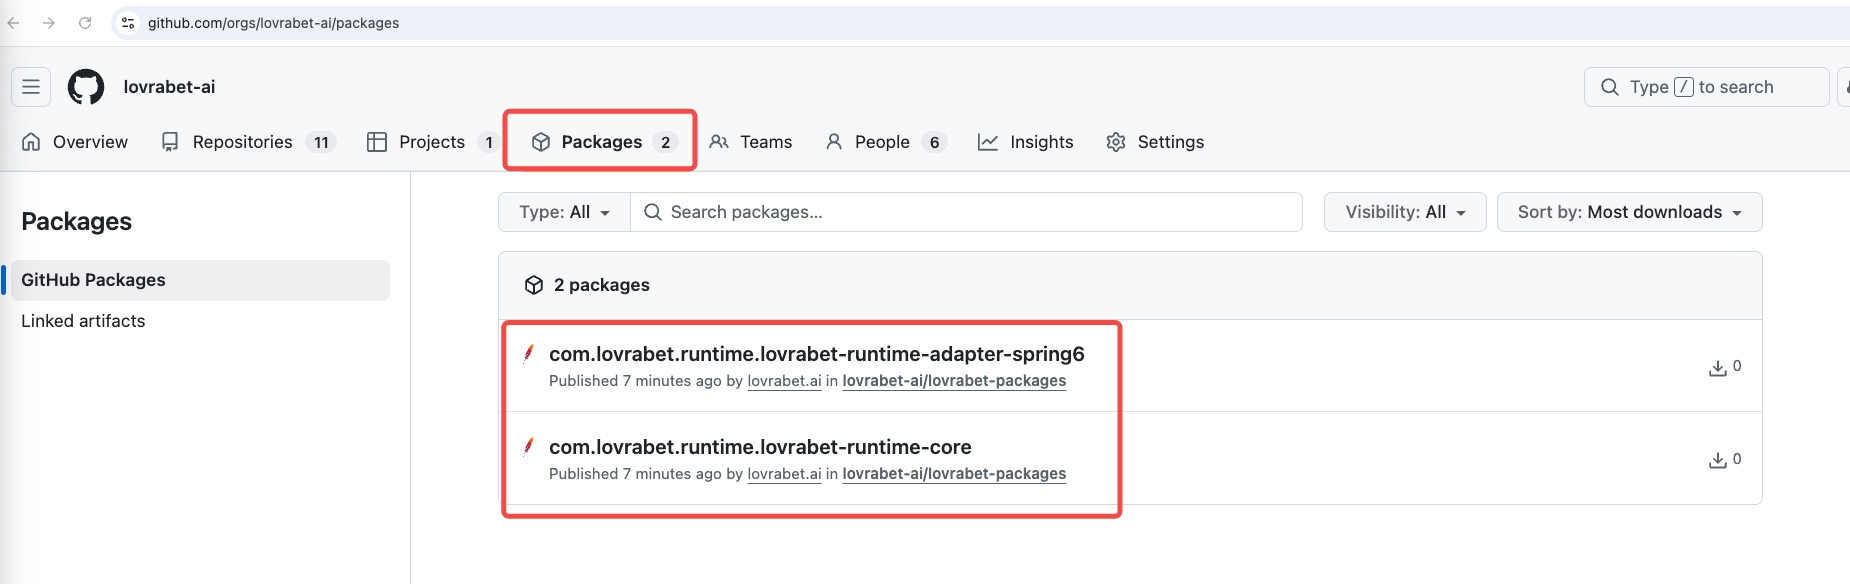Open Sort by: Most downloads dropdown
This screenshot has height=584, width=1850.
click(x=1629, y=212)
